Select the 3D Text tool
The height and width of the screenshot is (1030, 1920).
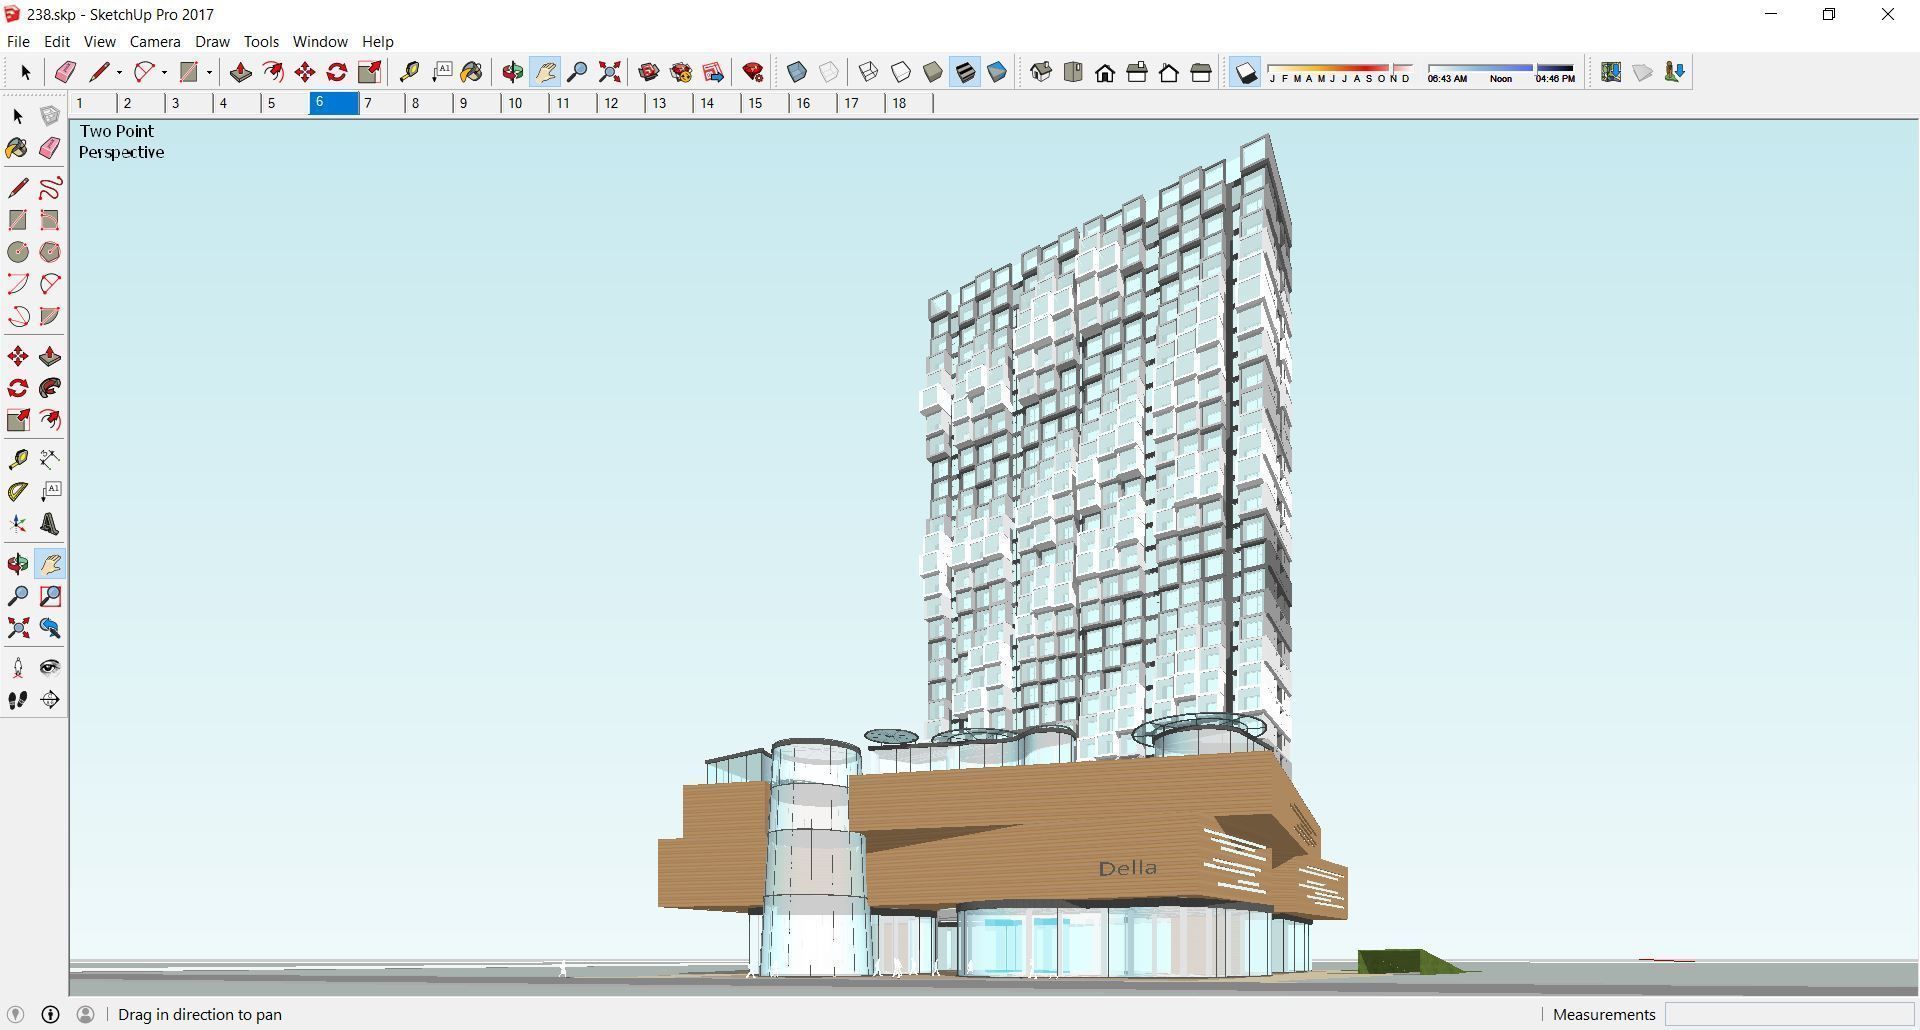click(x=50, y=524)
